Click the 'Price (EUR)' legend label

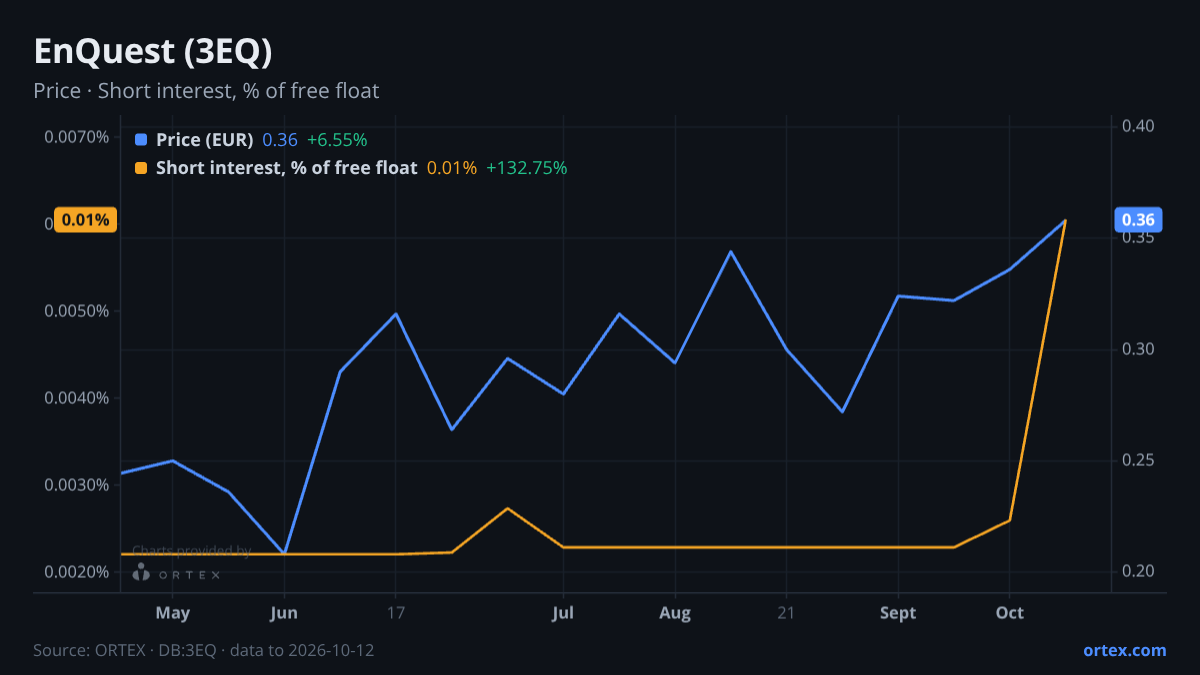(205, 140)
